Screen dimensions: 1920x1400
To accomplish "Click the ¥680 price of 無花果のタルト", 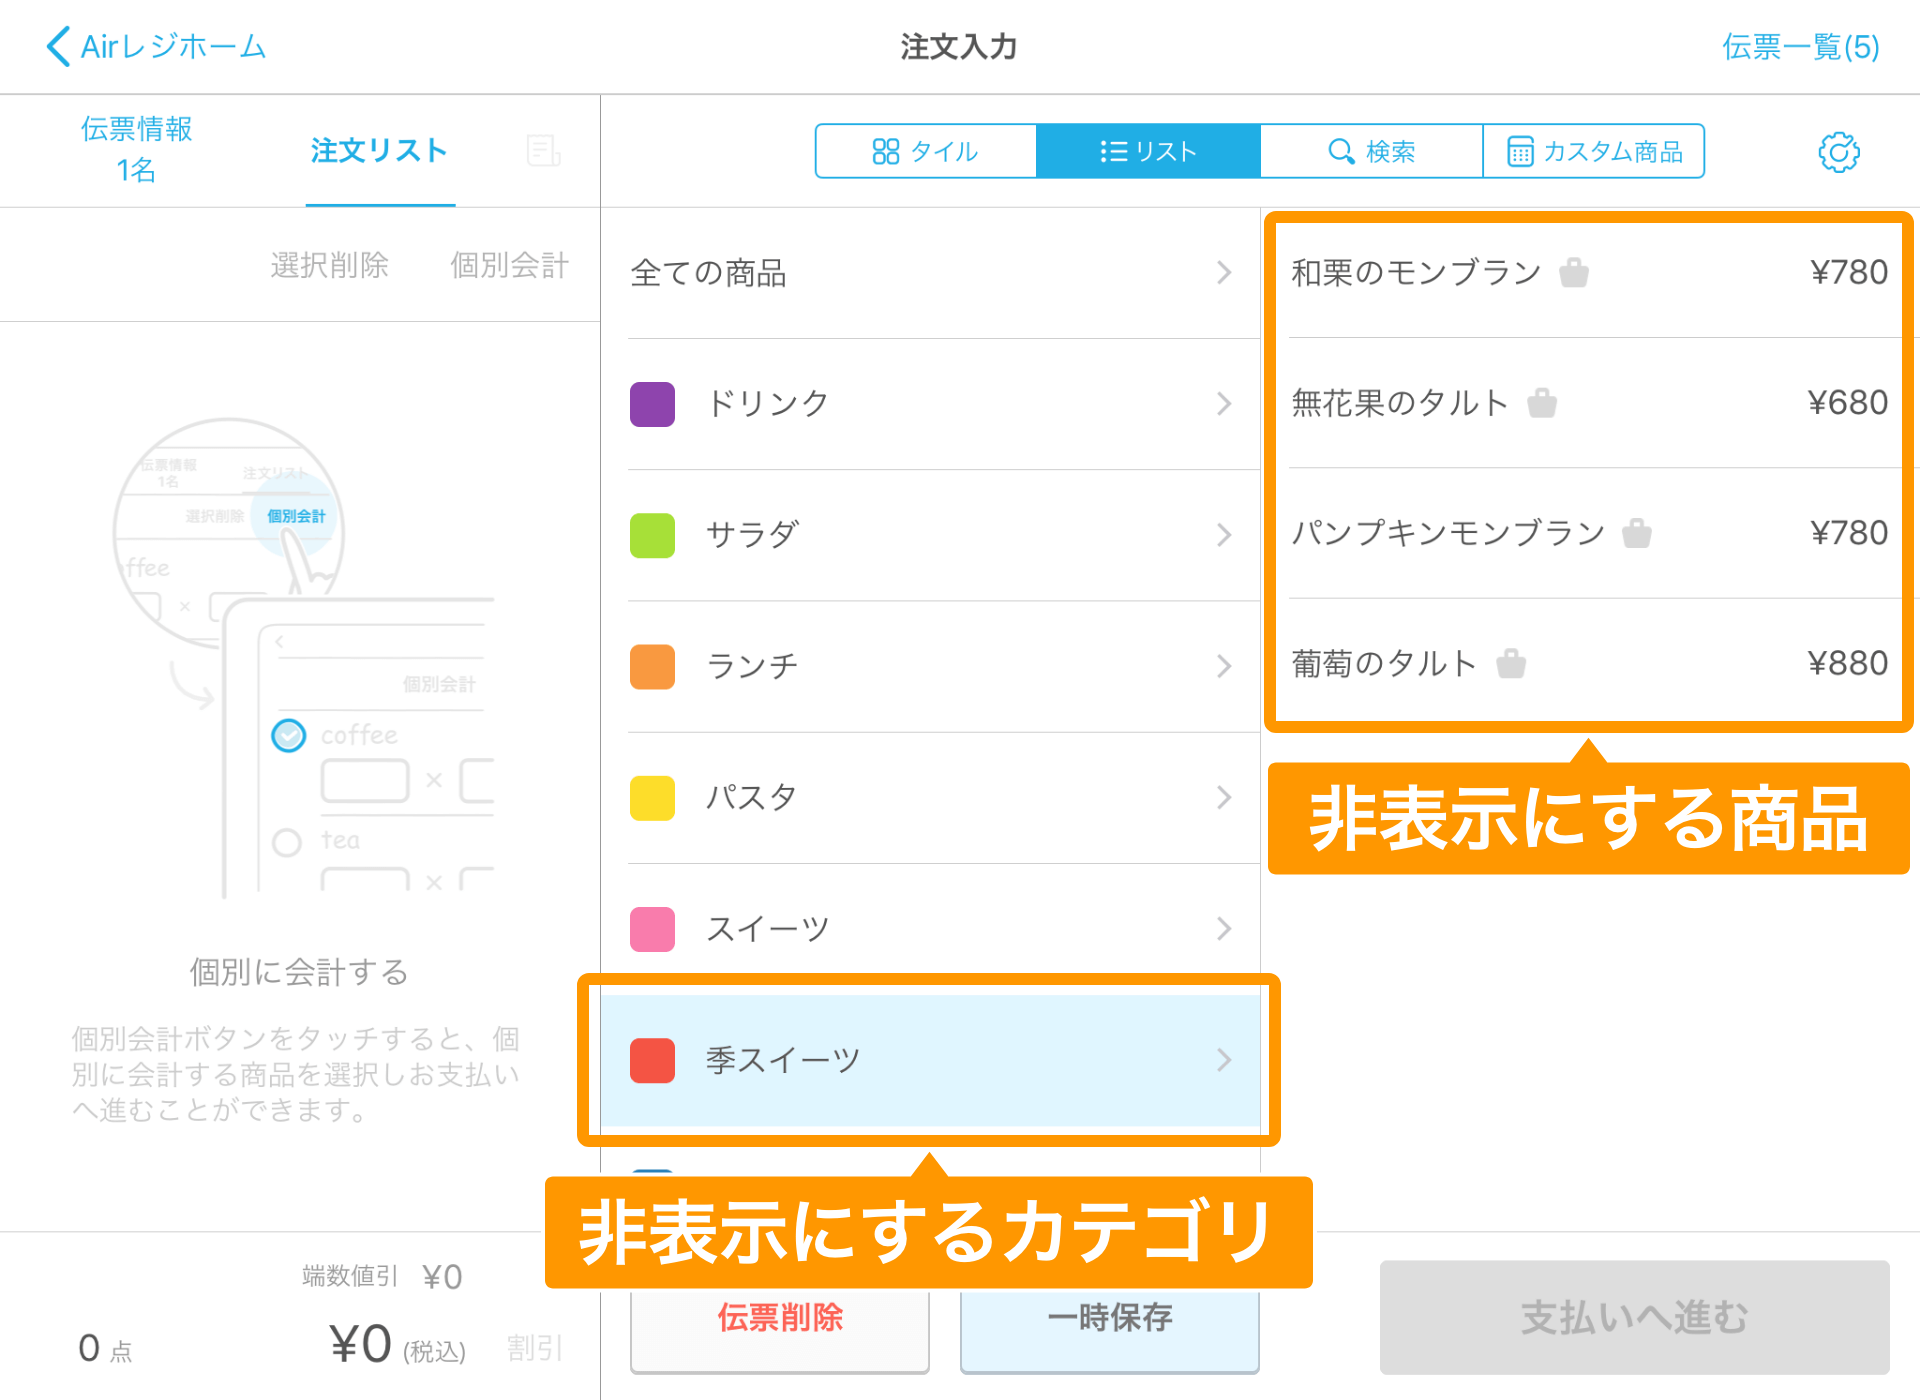I will [x=1848, y=403].
